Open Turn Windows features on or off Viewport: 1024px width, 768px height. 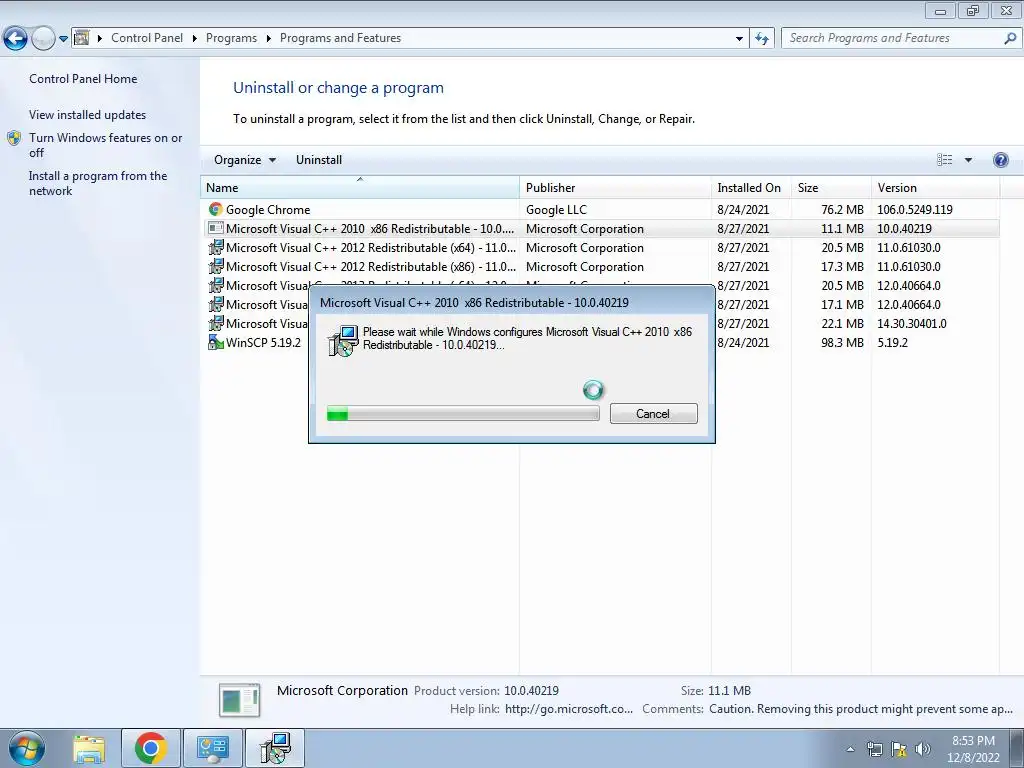point(106,145)
